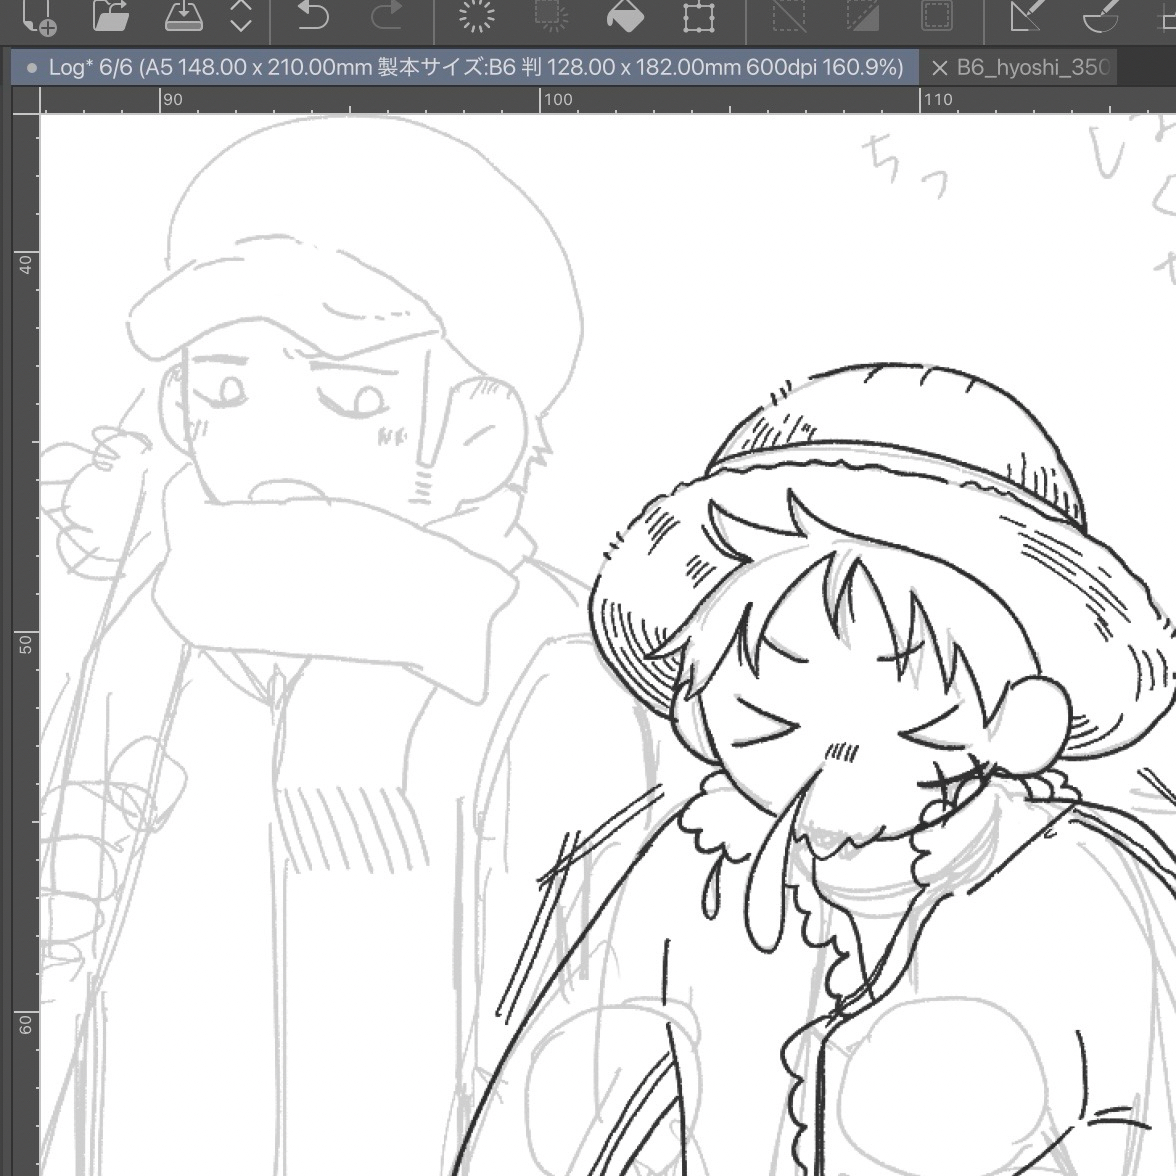Close the B6_hyoshi tab
This screenshot has width=1176, height=1176.
tap(939, 68)
